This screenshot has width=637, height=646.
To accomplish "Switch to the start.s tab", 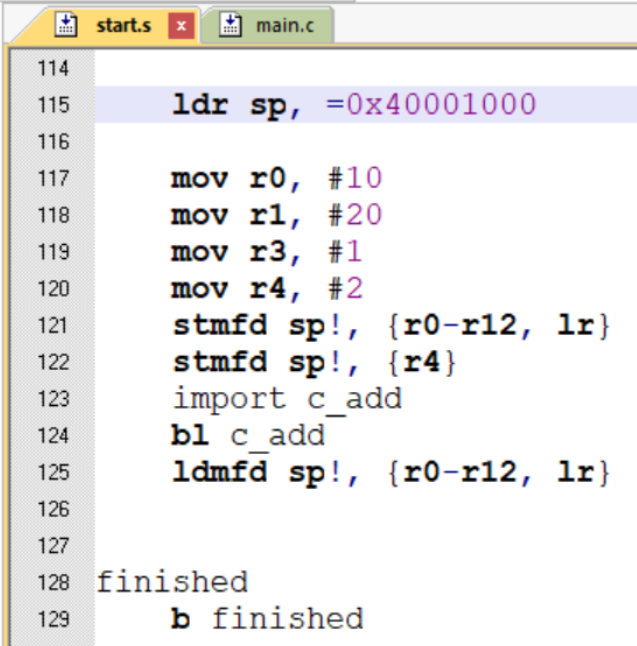I will [124, 26].
